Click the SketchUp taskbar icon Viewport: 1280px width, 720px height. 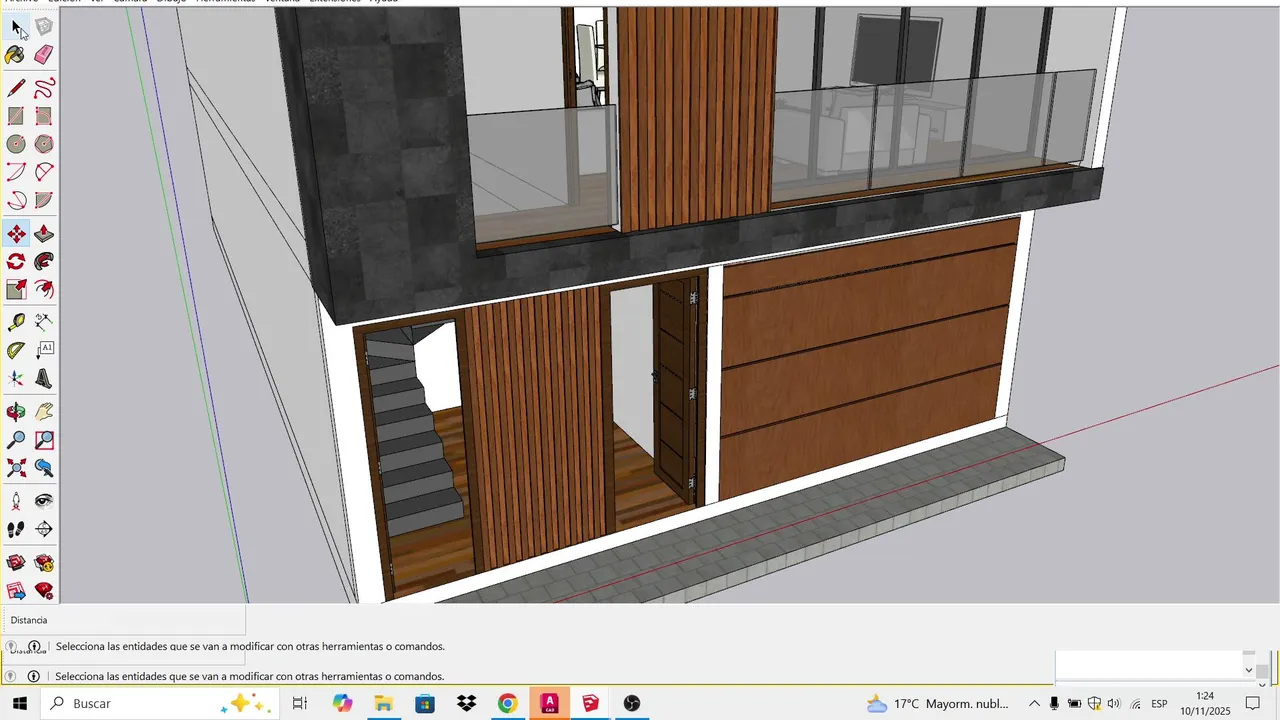coord(590,703)
